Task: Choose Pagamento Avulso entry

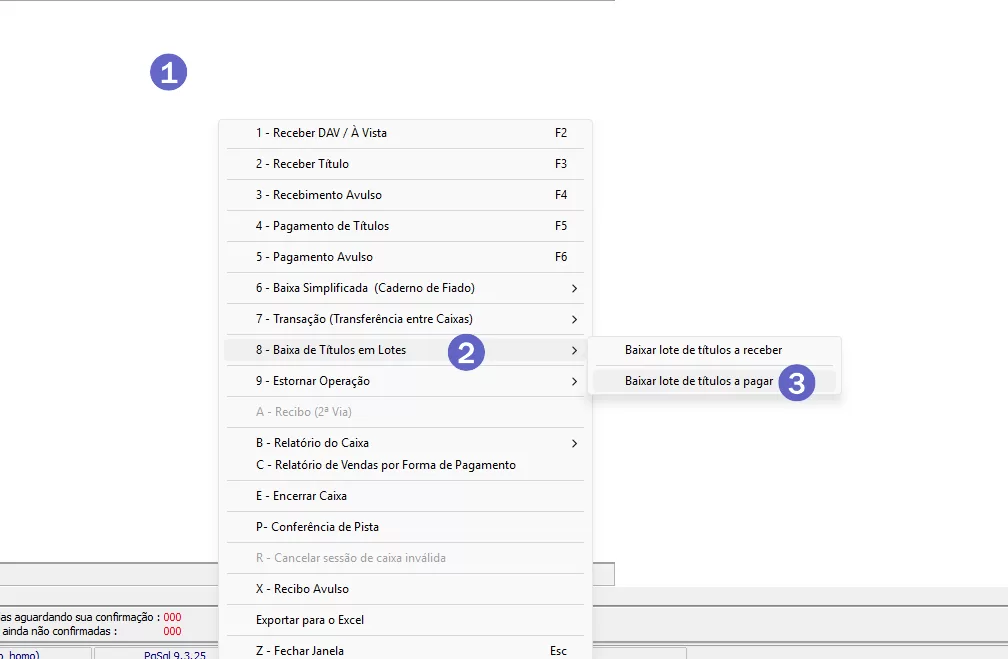Action: click(x=314, y=257)
